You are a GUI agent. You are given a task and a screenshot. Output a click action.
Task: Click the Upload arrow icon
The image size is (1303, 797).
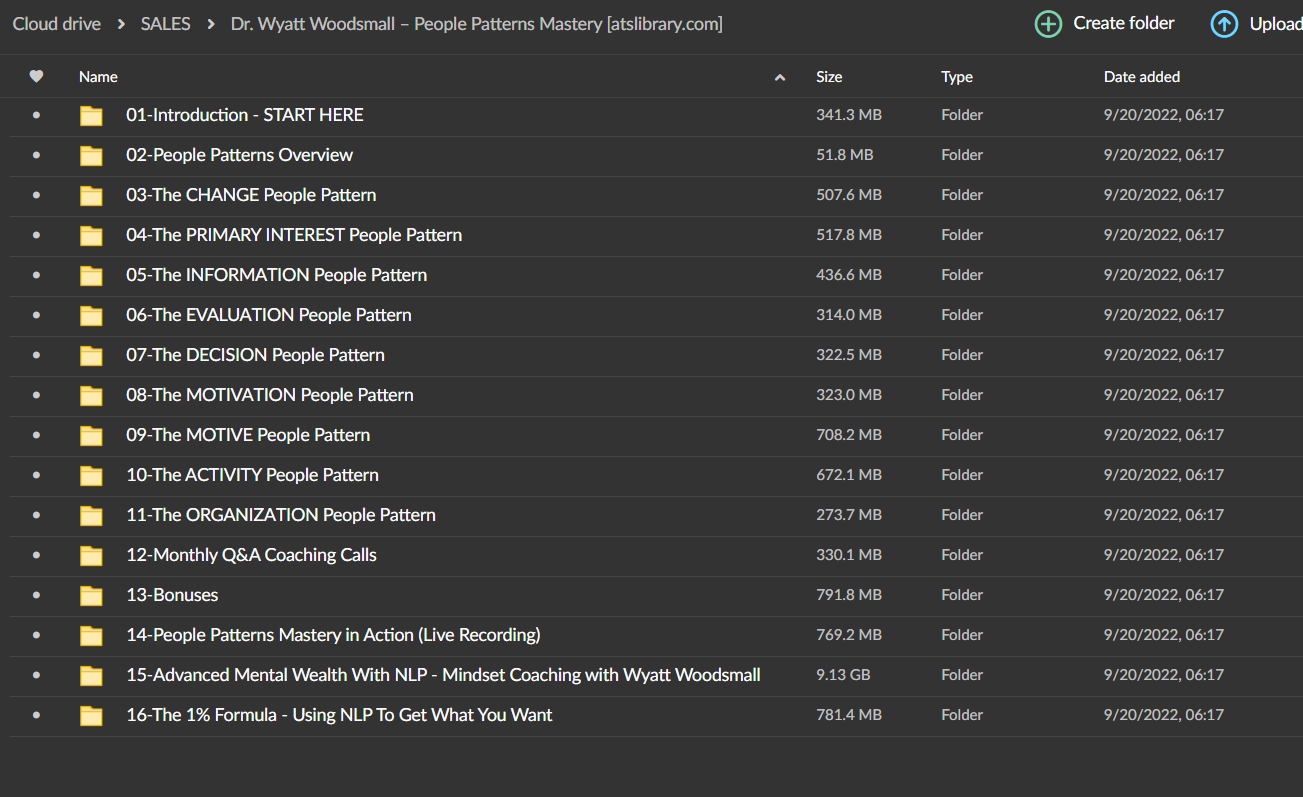pos(1224,24)
